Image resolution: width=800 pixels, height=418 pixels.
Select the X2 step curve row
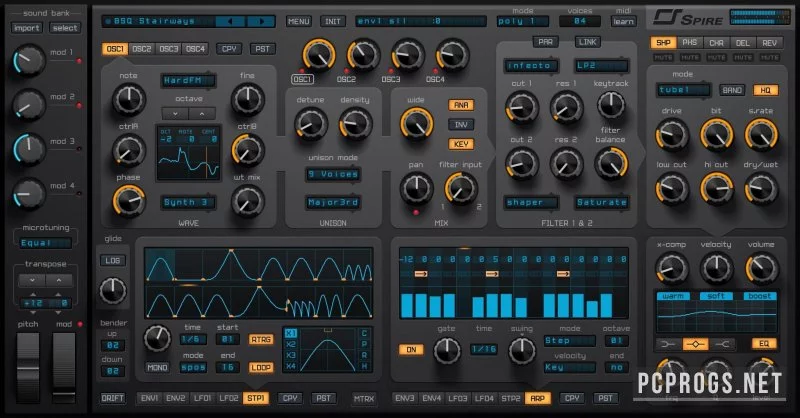click(290, 344)
